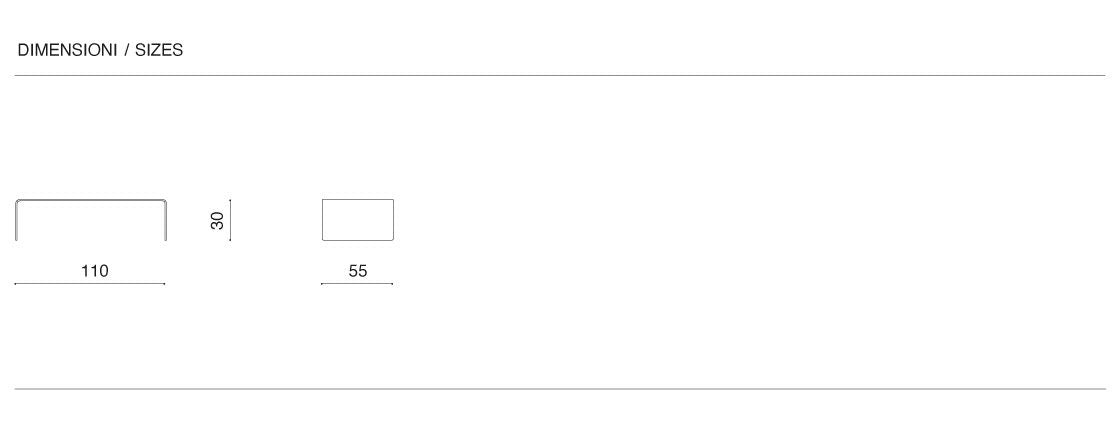Click the vertical line beside 30

(230, 220)
